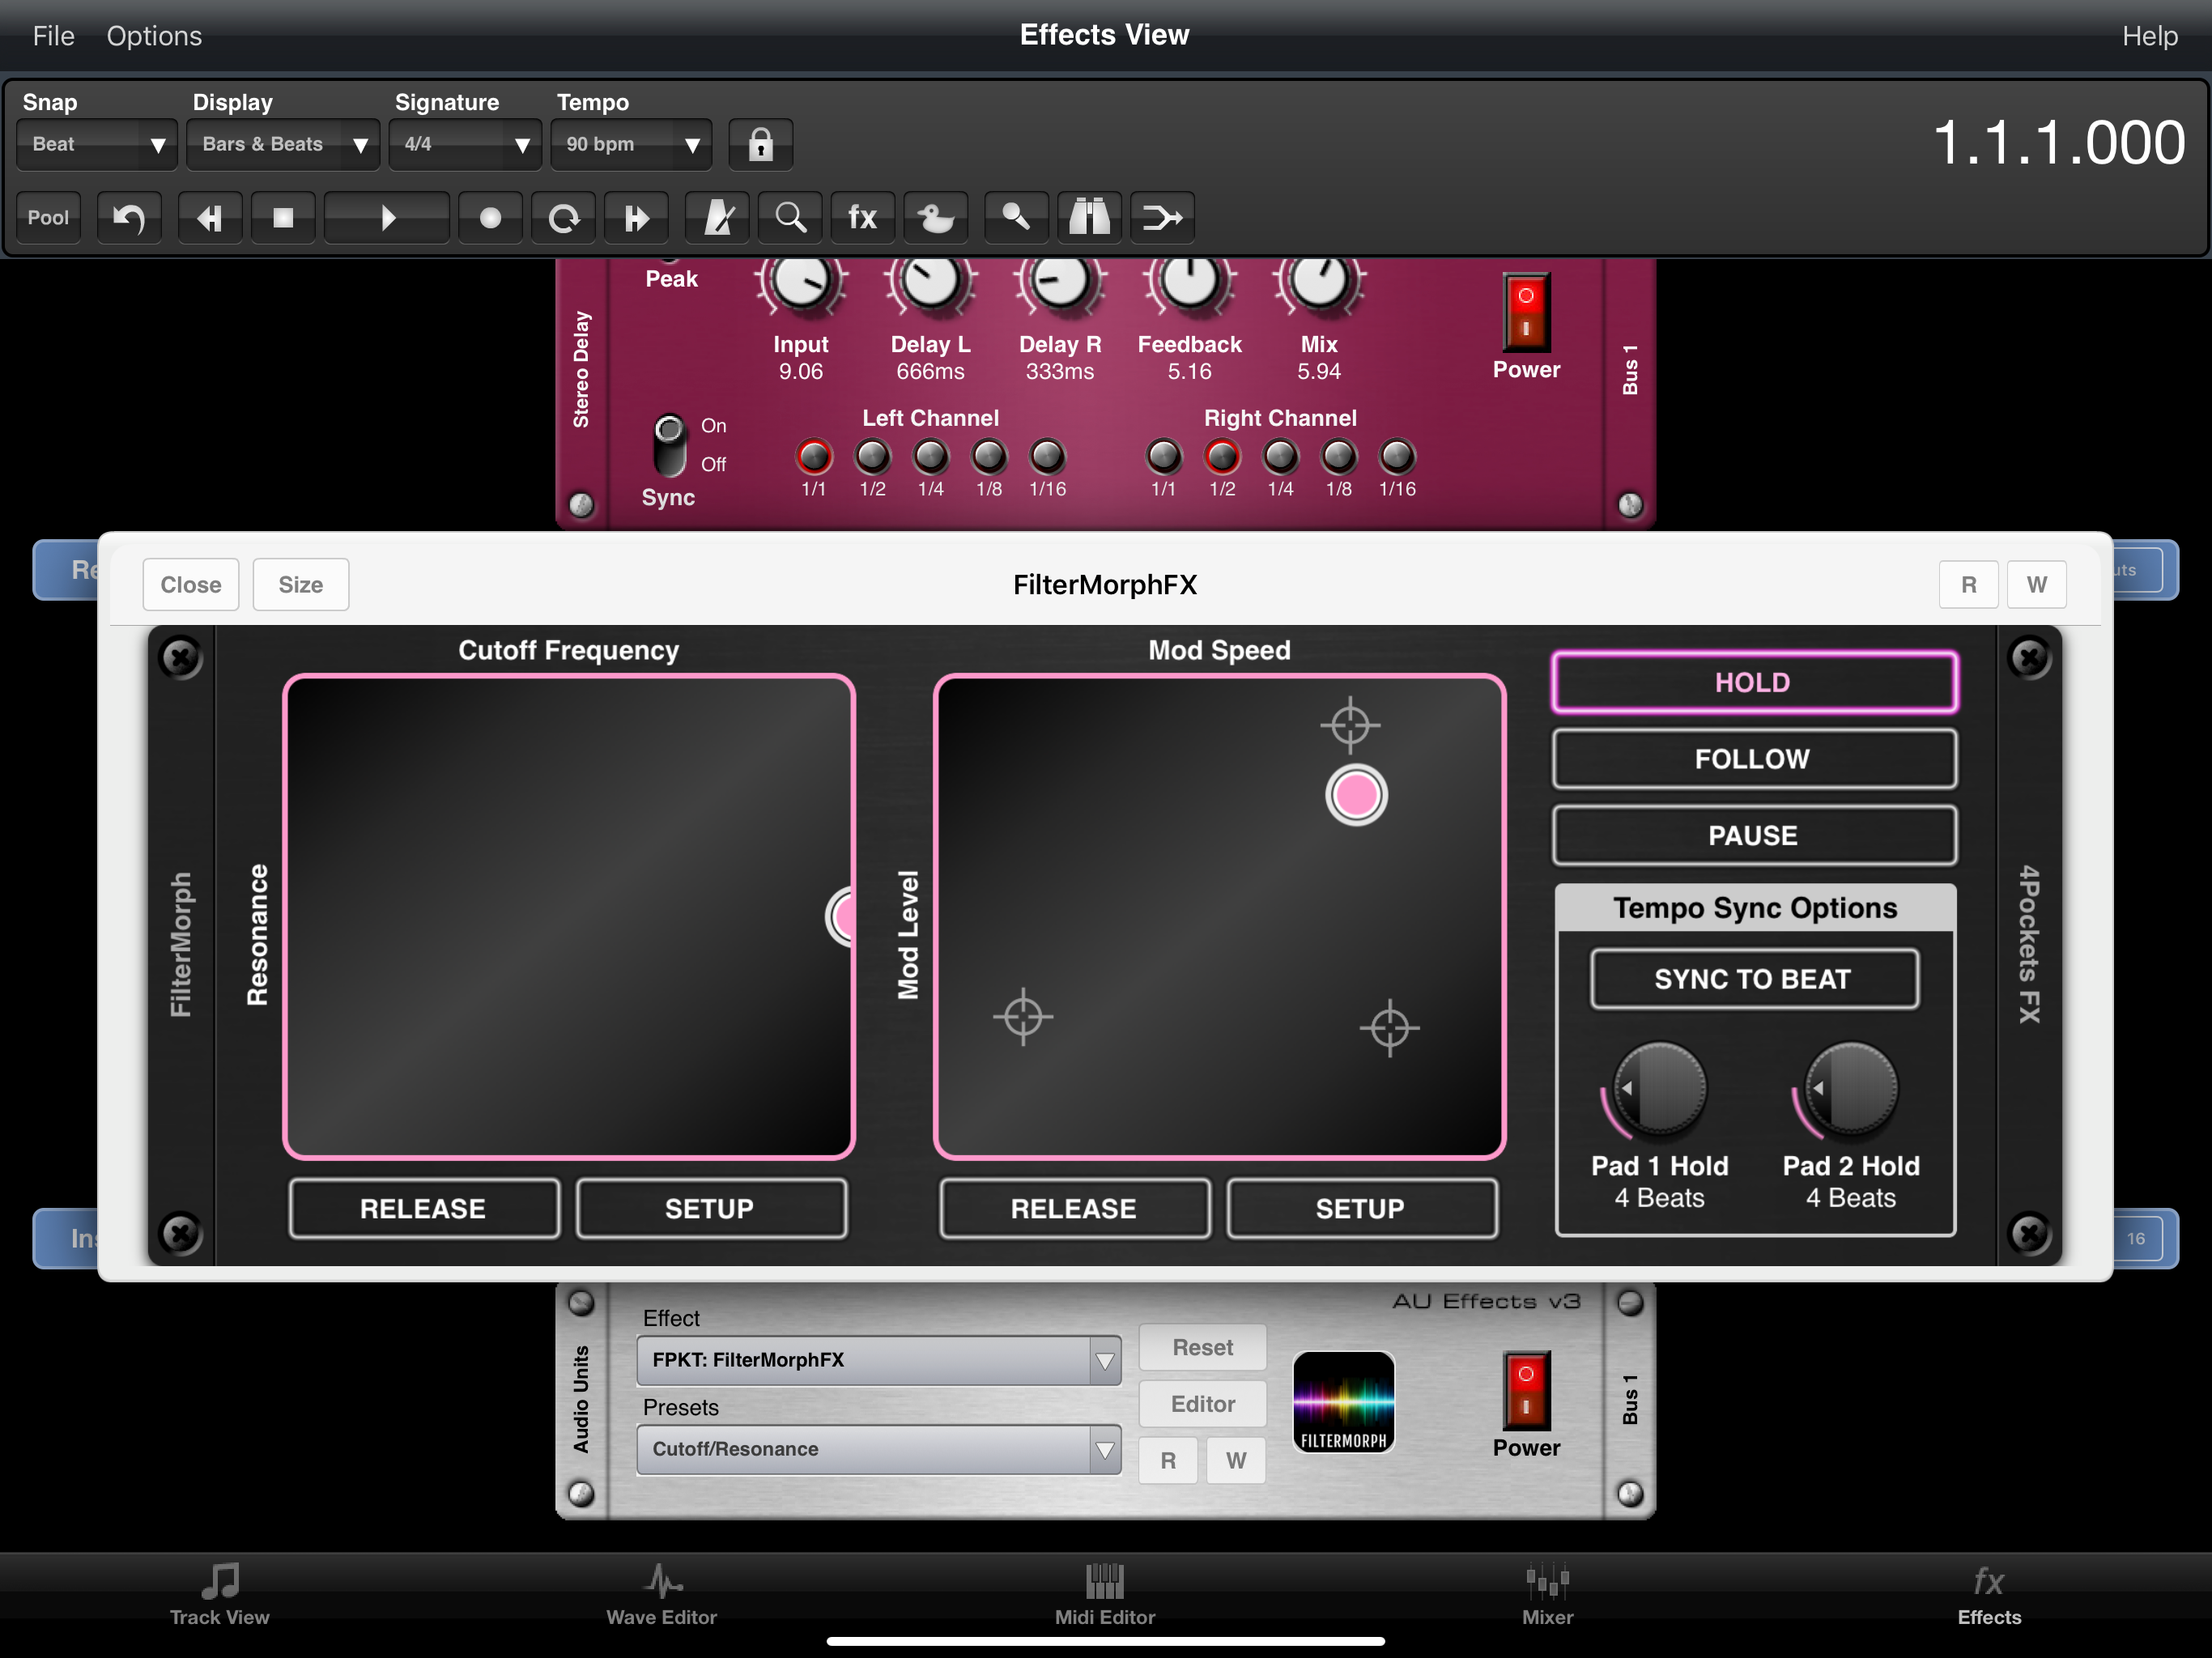
Task: Select Right Channel 1/2 sync button
Action: (x=1222, y=456)
